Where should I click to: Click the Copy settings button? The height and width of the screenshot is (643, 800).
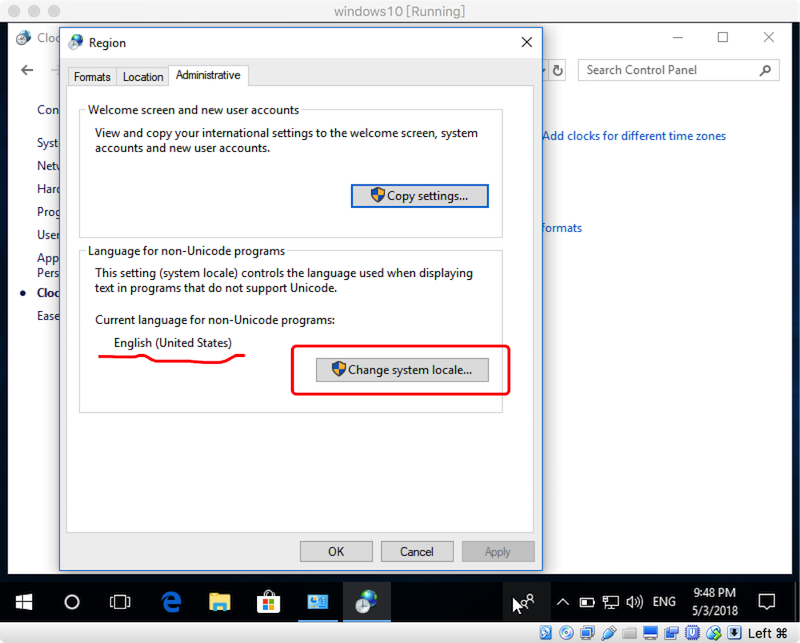(420, 196)
